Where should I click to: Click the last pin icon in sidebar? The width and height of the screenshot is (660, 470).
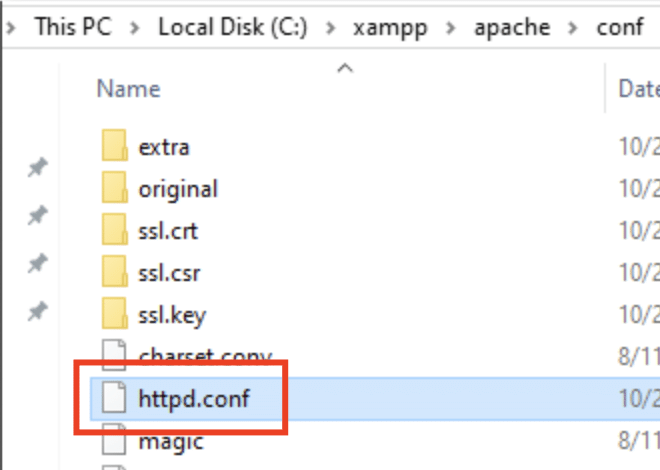38,311
